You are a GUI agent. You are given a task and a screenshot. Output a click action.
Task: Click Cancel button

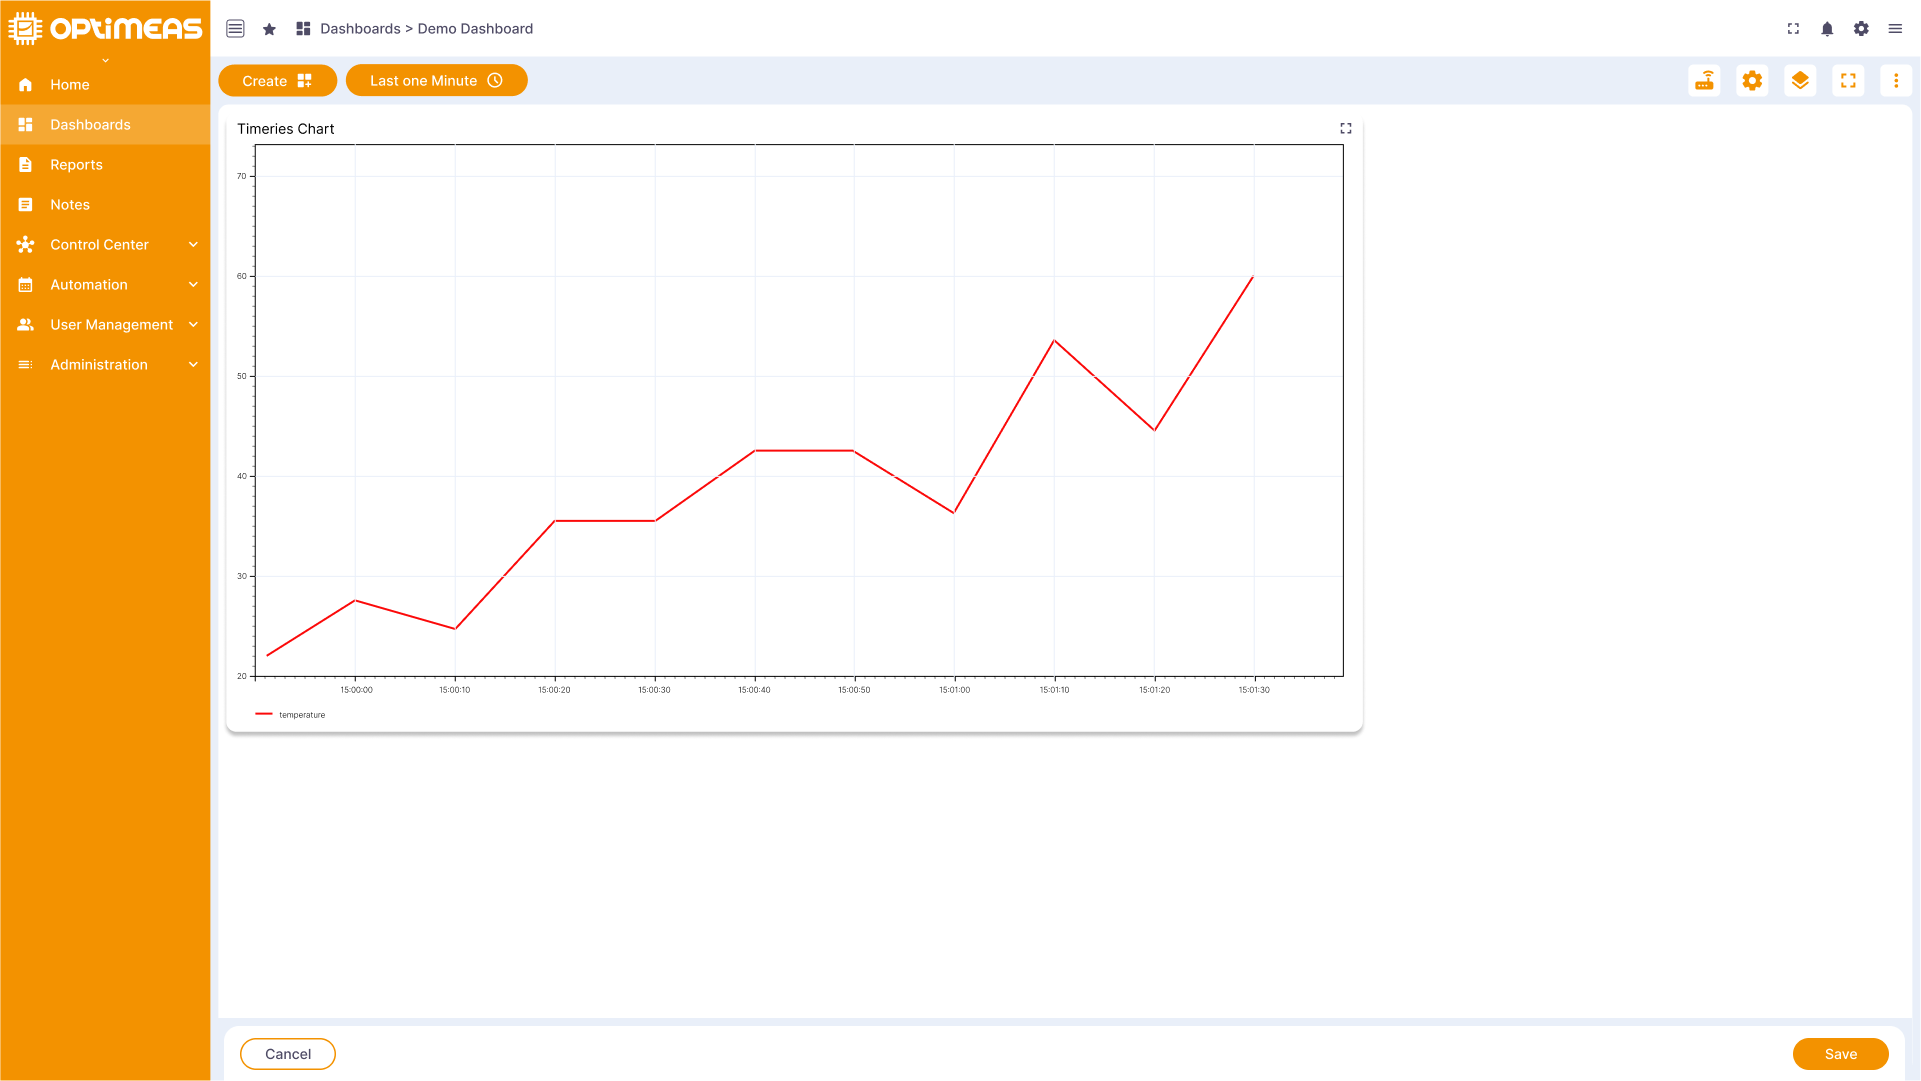(288, 1054)
